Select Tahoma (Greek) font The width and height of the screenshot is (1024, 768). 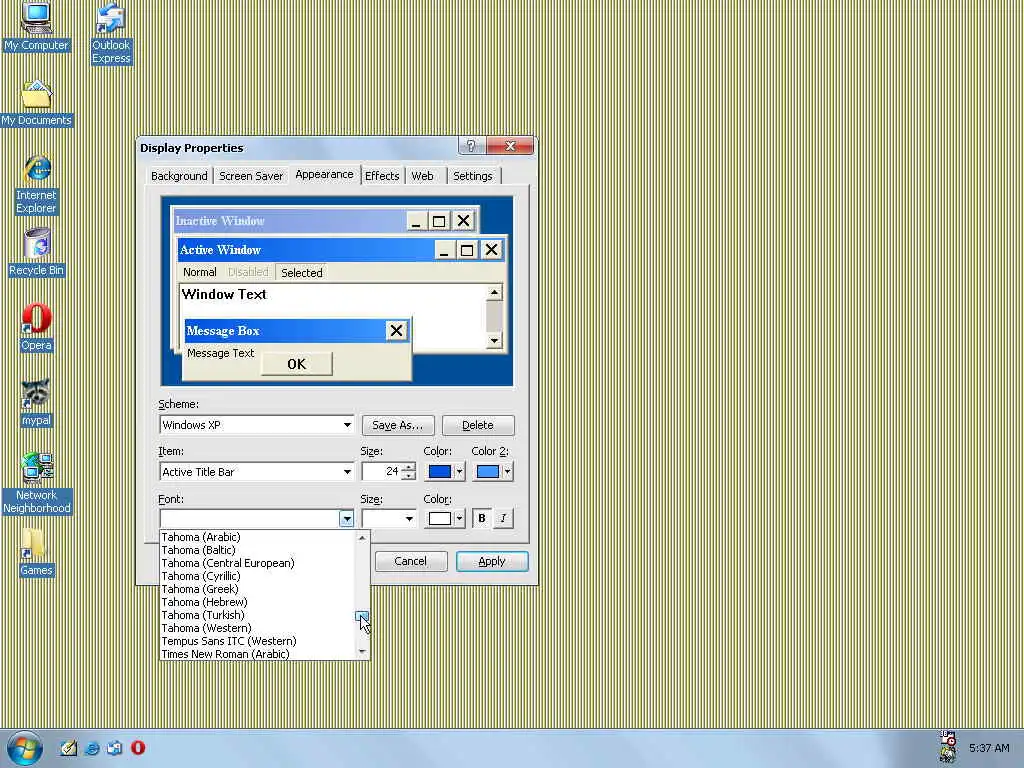(x=258, y=589)
